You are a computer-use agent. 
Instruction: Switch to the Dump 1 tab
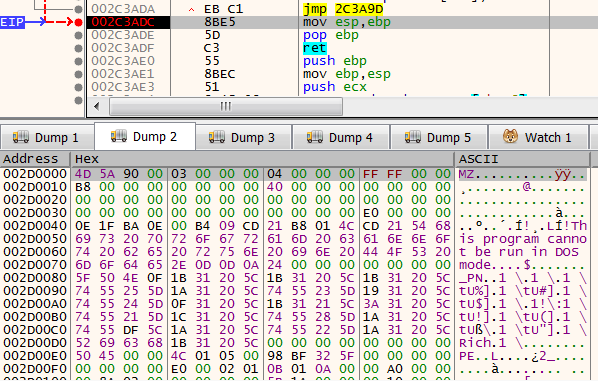point(47,137)
